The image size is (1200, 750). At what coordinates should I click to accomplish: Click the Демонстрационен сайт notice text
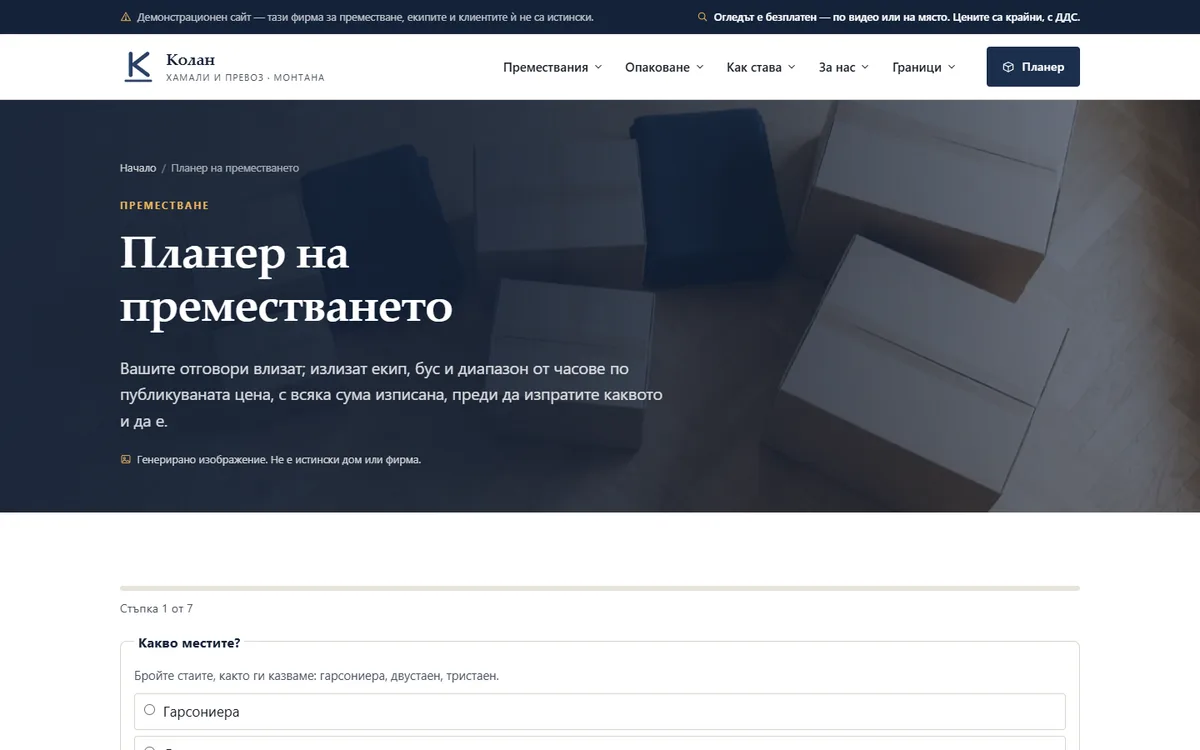point(365,17)
